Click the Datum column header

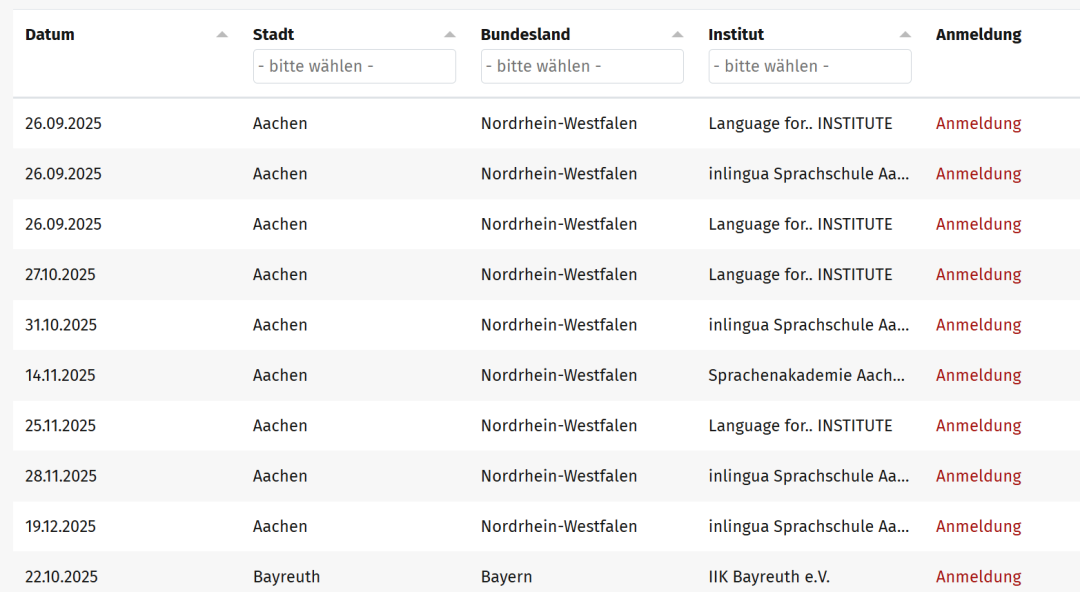50,35
